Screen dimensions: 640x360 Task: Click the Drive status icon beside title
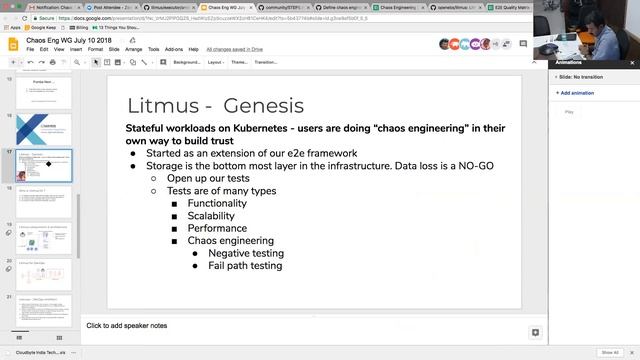tap(132, 40)
